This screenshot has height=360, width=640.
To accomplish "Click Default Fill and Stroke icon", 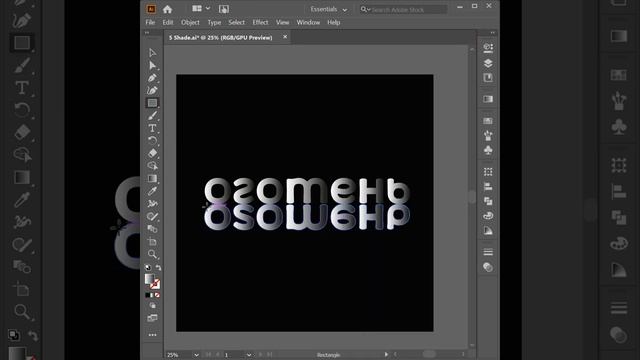I will click(x=148, y=268).
